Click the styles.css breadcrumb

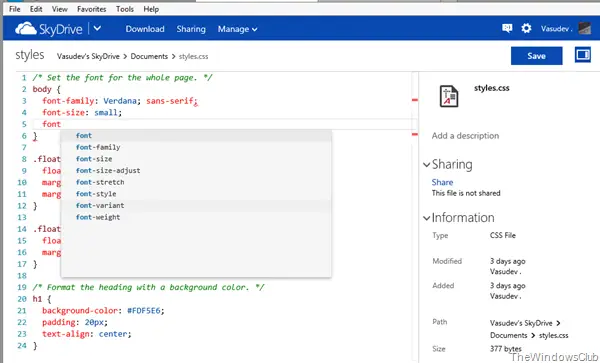194,57
